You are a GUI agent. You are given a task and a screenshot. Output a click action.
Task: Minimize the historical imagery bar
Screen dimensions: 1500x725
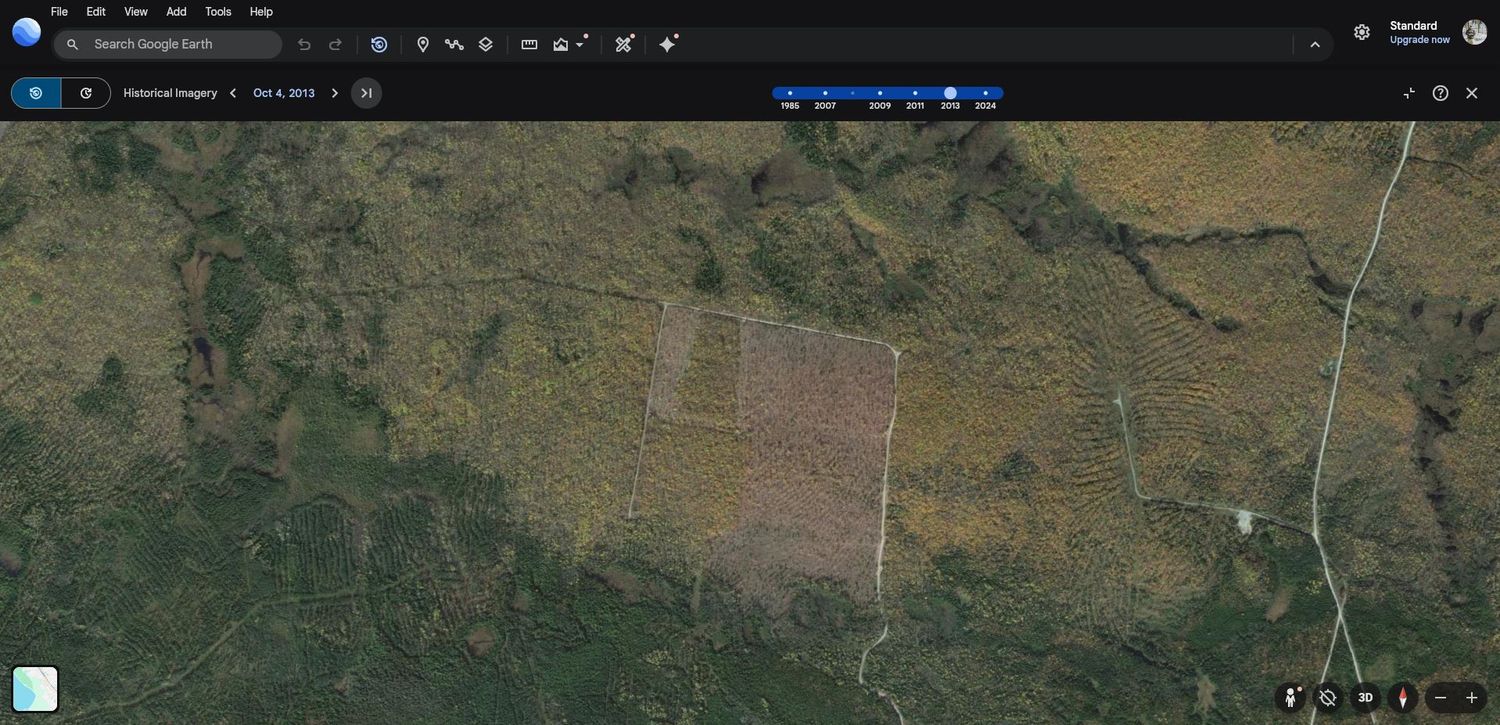point(1409,93)
